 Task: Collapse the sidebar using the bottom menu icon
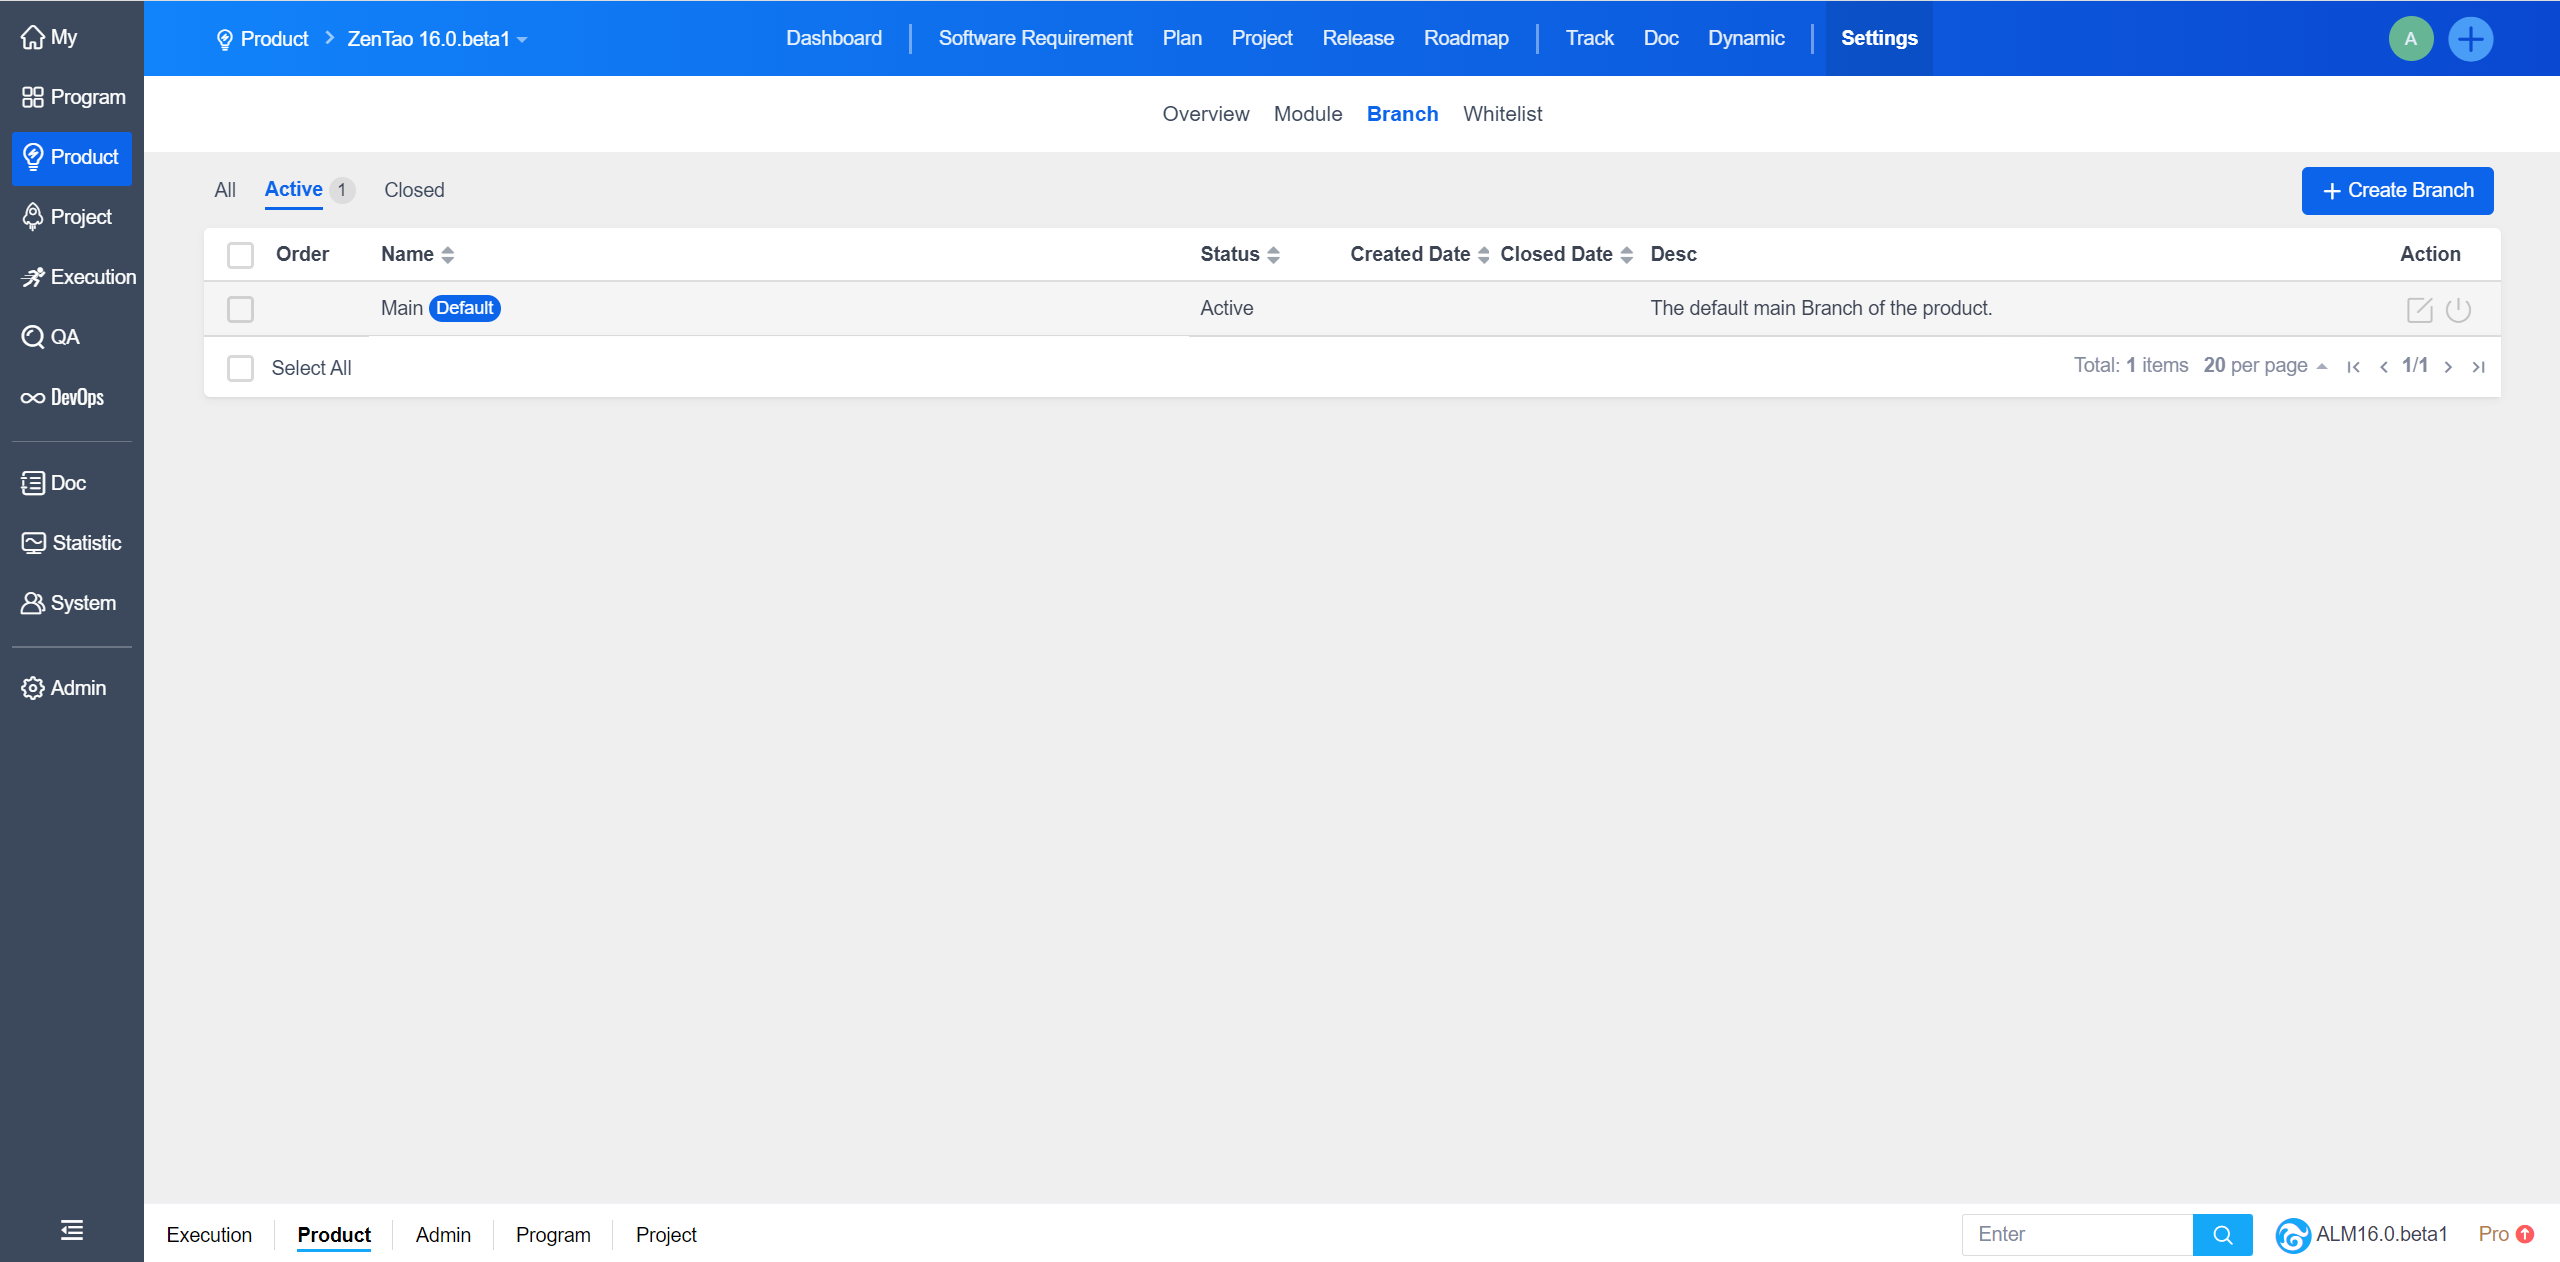(71, 1230)
